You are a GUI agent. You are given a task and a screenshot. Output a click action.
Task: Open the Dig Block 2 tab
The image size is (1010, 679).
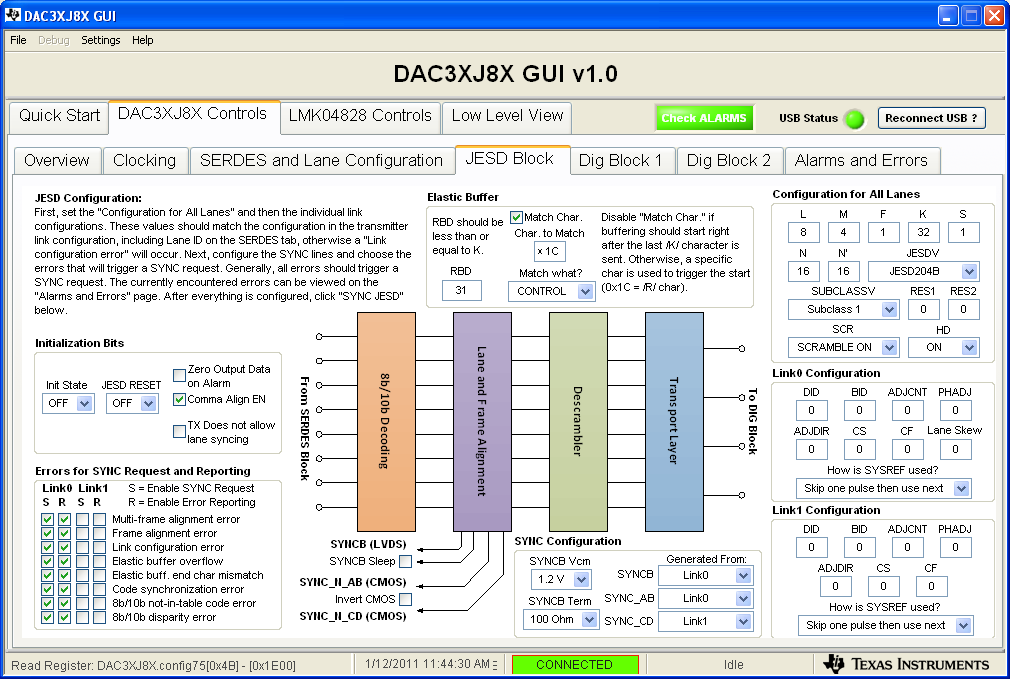[x=729, y=160]
